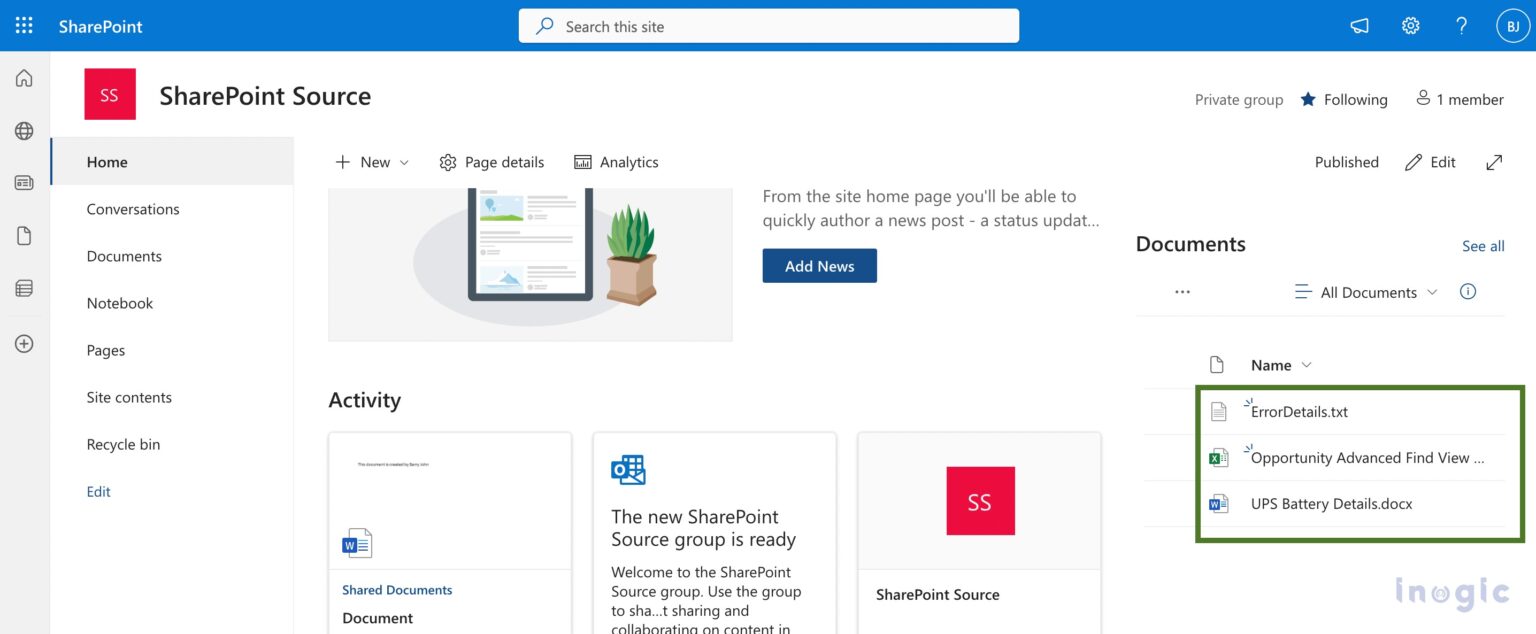
Task: Go to the Conversations section
Action: coord(133,209)
